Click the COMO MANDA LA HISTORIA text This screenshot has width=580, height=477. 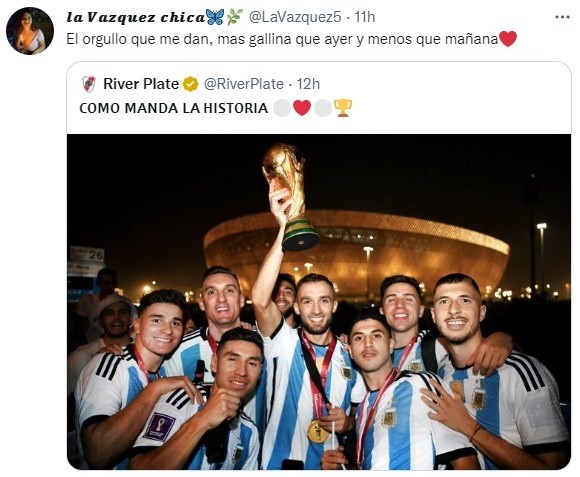pos(173,108)
